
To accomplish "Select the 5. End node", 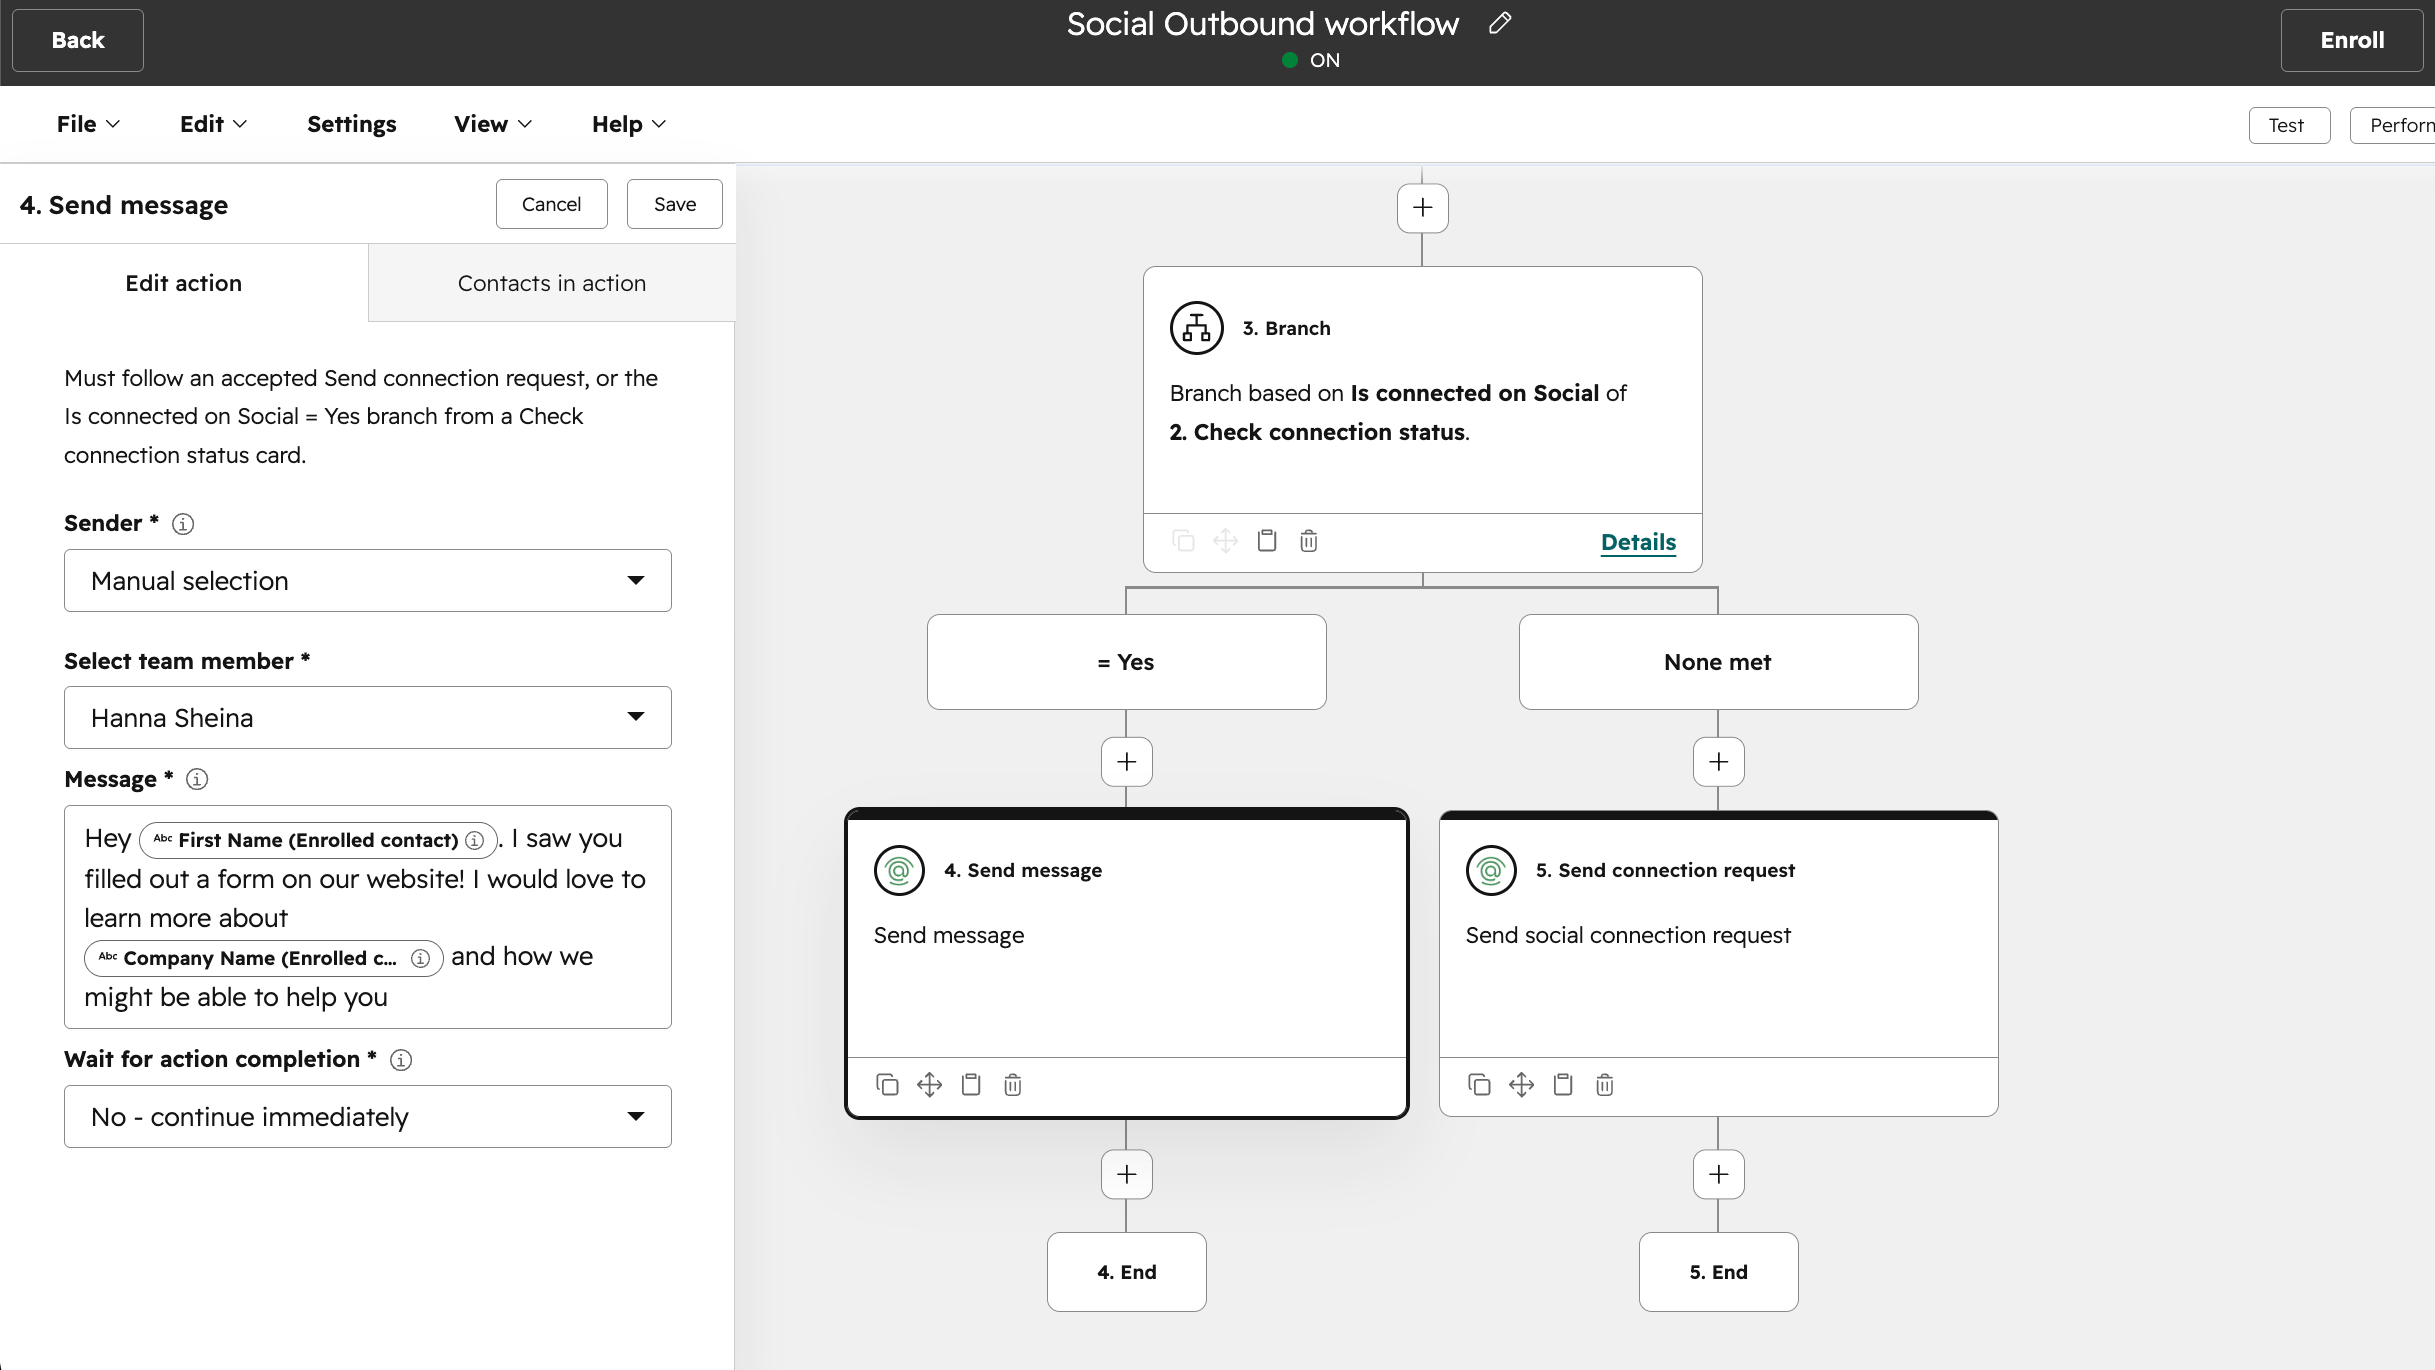I will pyautogui.click(x=1719, y=1272).
